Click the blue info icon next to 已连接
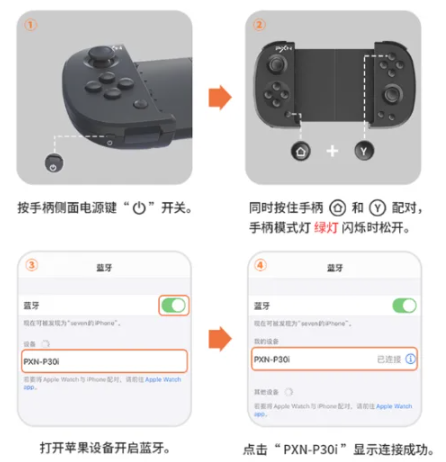The width and height of the screenshot is (446, 462). click(410, 359)
